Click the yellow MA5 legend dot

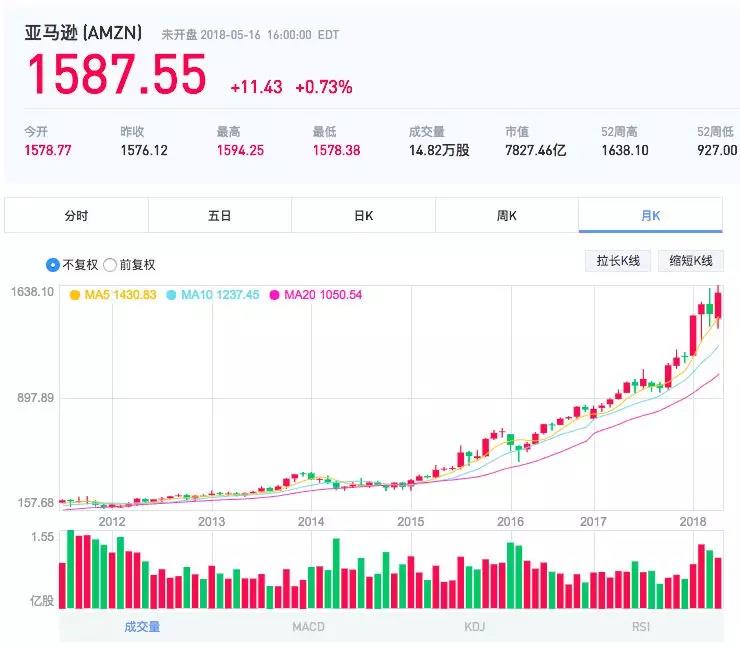(75, 295)
